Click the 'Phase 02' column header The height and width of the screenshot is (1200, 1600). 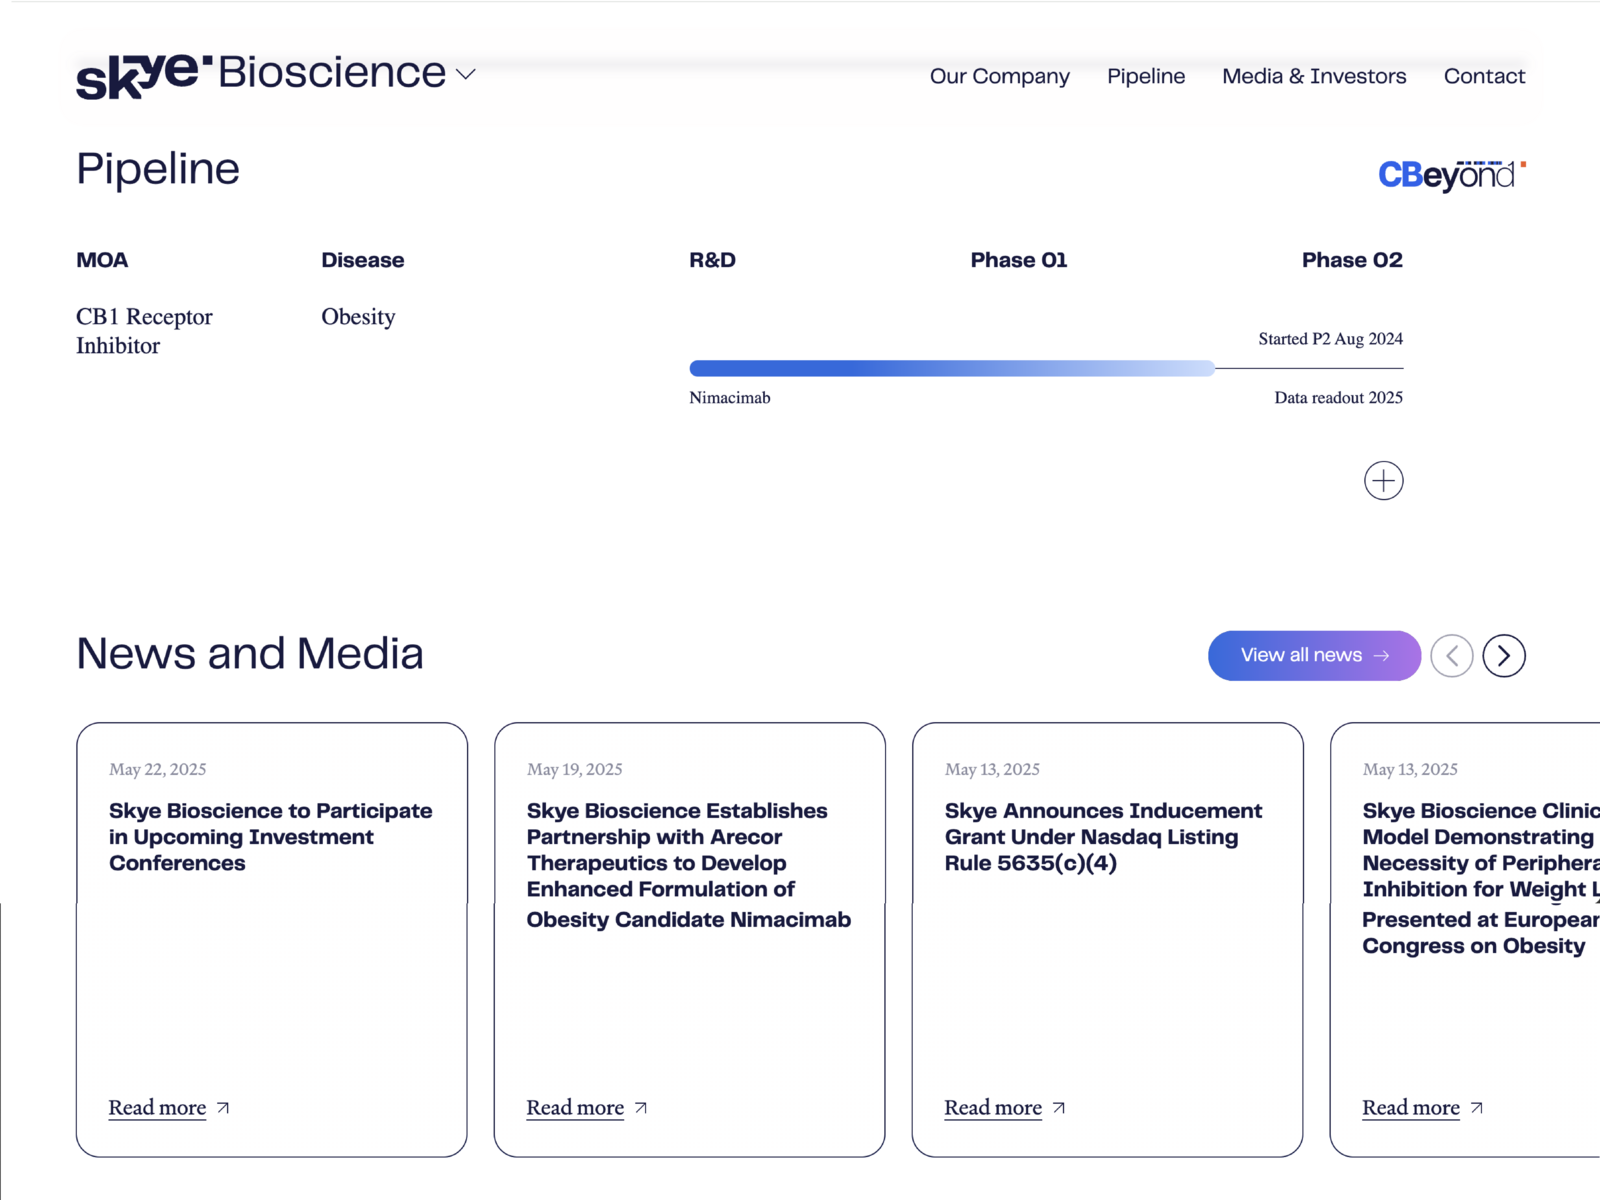pyautogui.click(x=1352, y=260)
